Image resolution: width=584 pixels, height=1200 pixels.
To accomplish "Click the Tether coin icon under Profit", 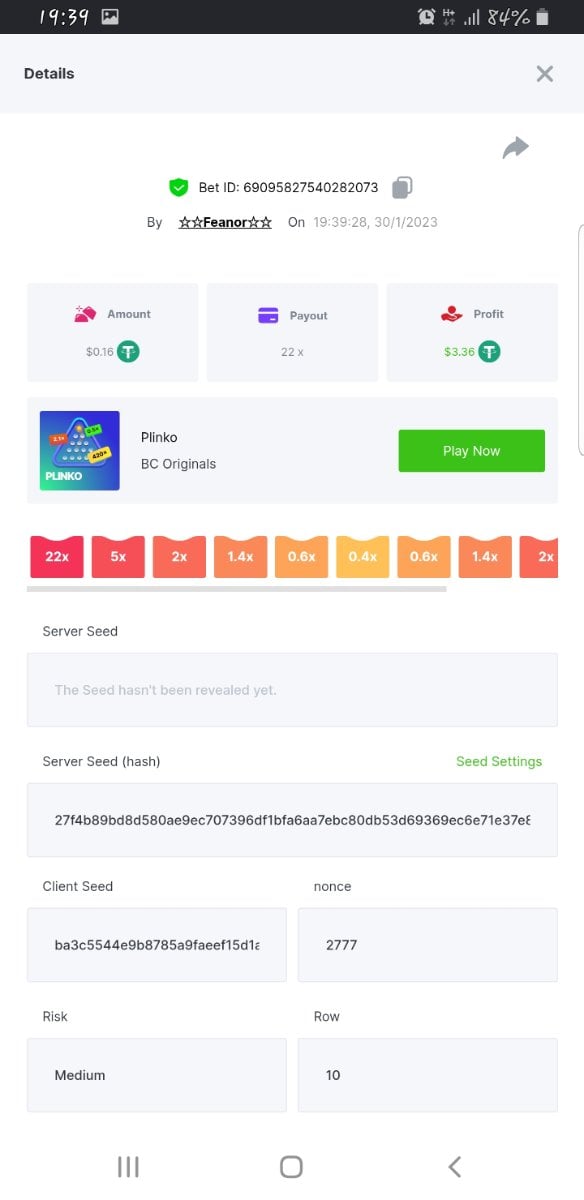I will click(489, 351).
